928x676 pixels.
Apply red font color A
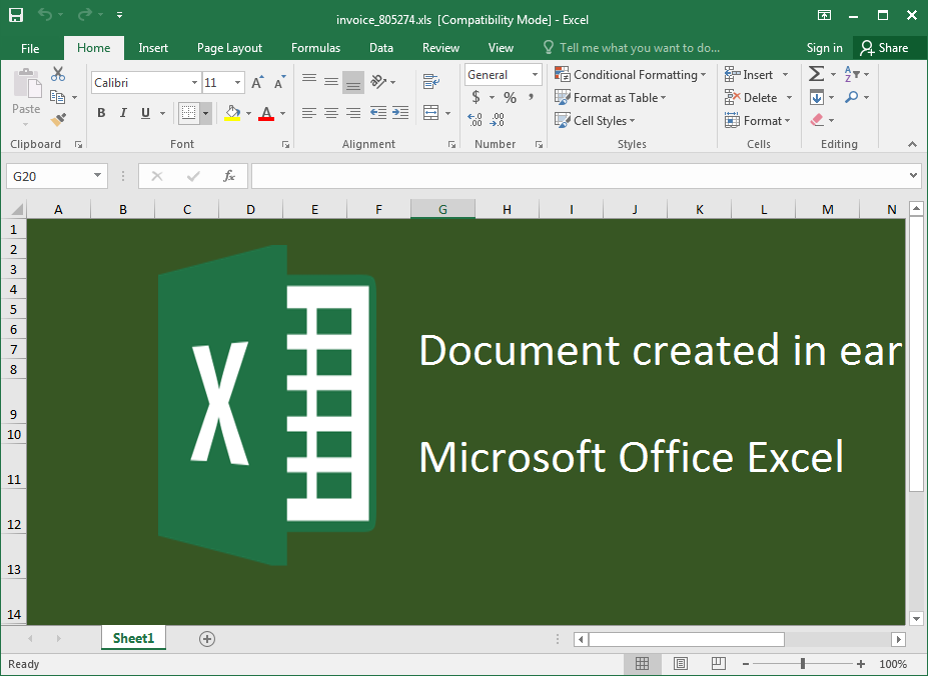pyautogui.click(x=266, y=113)
